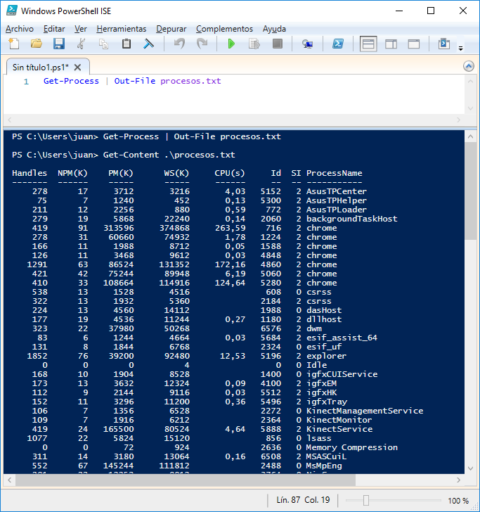Open the Archivo menu
Image resolution: width=480 pixels, height=512 pixels.
pyautogui.click(x=20, y=29)
